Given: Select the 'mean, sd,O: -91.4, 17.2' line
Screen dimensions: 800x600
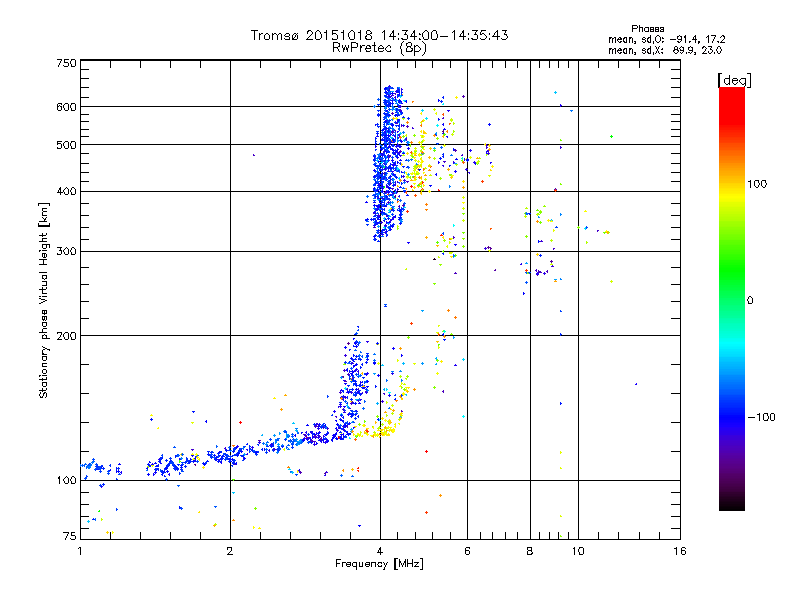Looking at the screenshot, I should click(666, 39).
